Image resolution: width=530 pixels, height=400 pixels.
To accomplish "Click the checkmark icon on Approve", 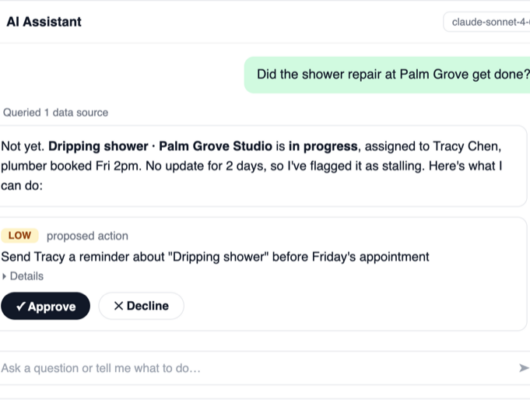I will (x=21, y=306).
